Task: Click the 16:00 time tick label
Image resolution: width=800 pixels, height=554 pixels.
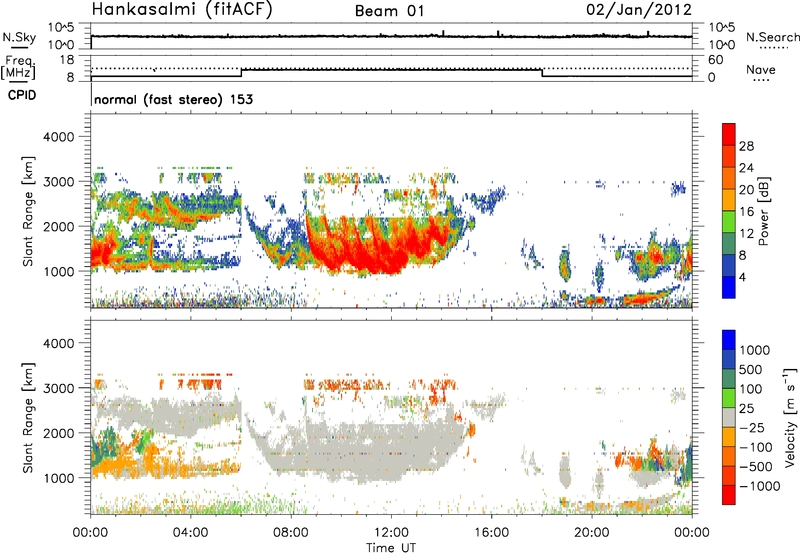Action: point(492,533)
